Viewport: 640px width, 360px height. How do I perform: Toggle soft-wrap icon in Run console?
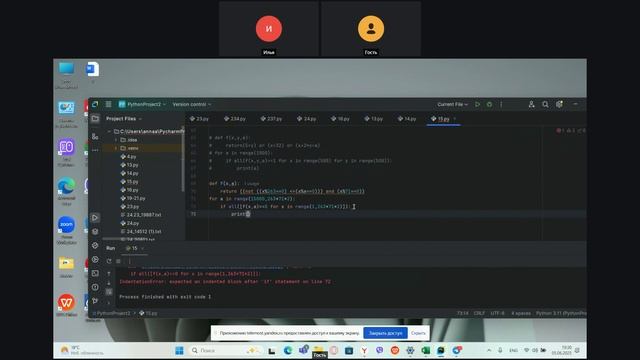click(109, 292)
